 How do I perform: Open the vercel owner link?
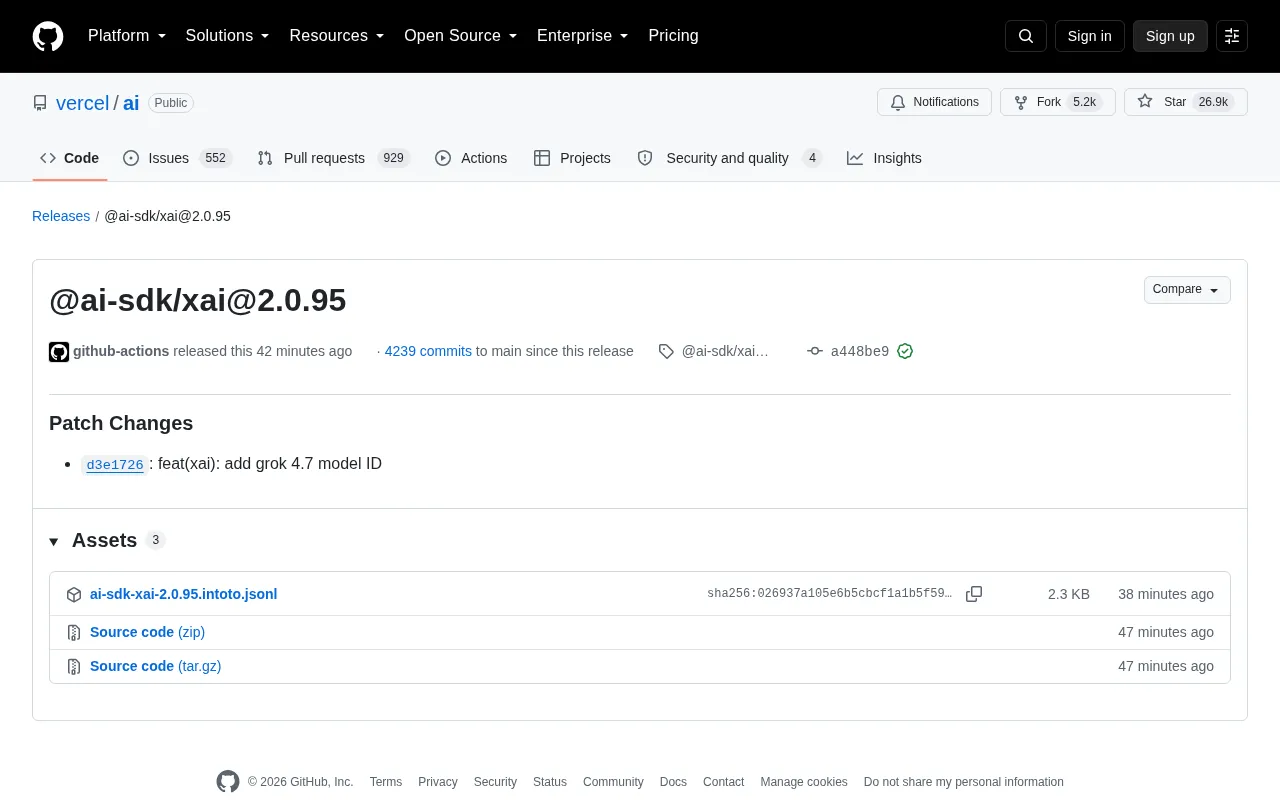coord(82,103)
